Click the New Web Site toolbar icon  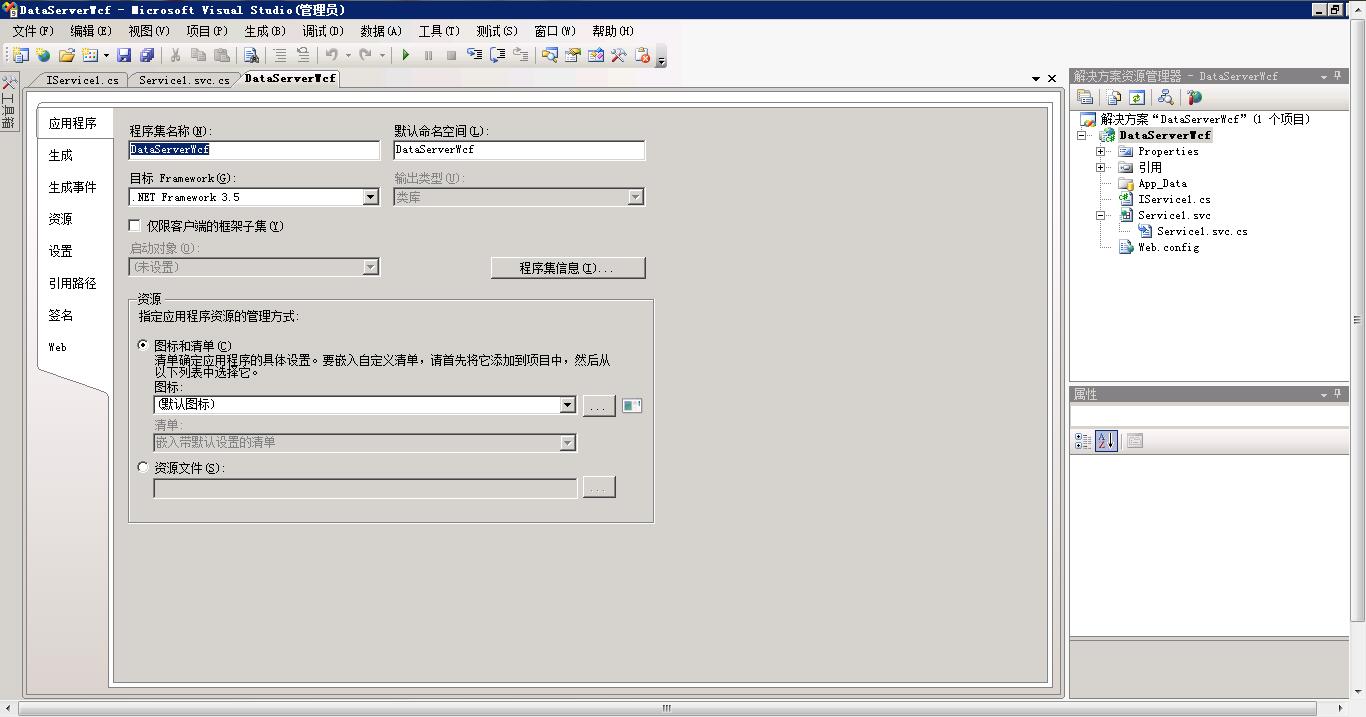tap(43, 56)
